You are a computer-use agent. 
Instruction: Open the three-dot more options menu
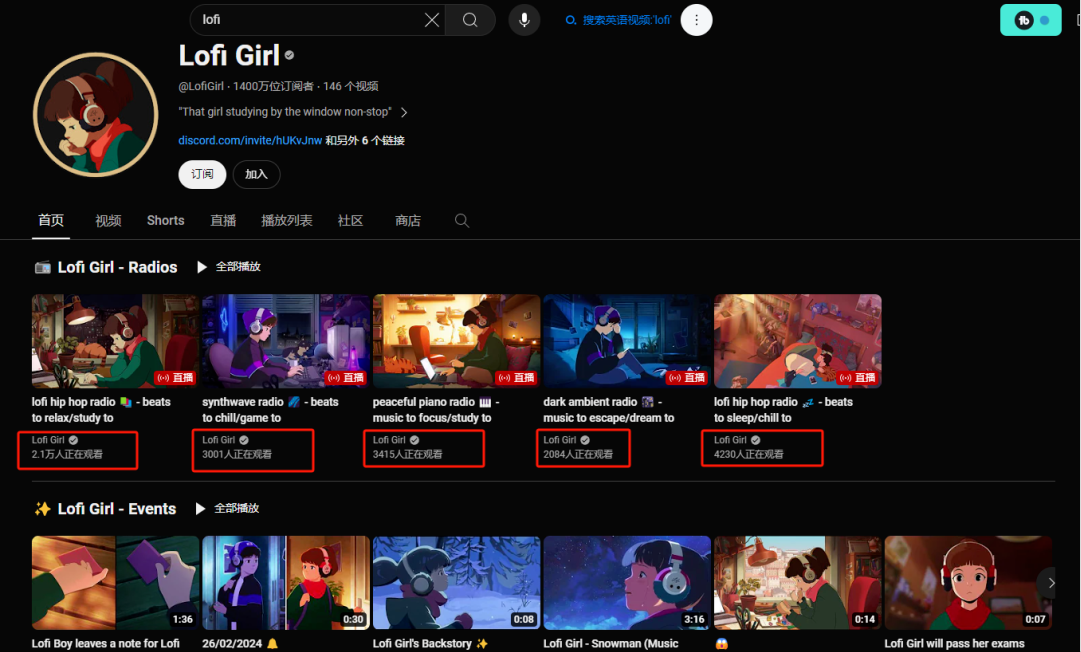pos(697,20)
